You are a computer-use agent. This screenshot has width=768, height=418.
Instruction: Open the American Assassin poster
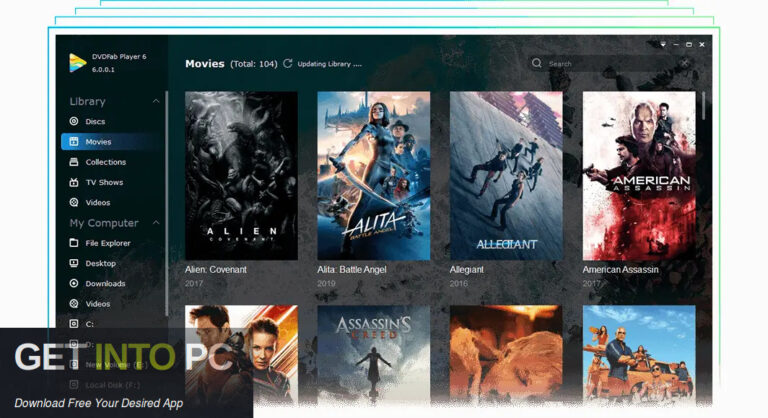pos(639,175)
